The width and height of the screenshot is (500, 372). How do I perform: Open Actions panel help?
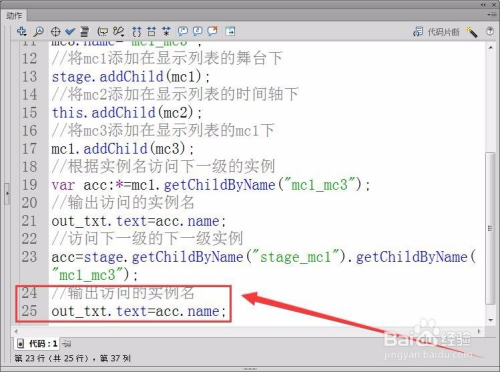(x=490, y=31)
